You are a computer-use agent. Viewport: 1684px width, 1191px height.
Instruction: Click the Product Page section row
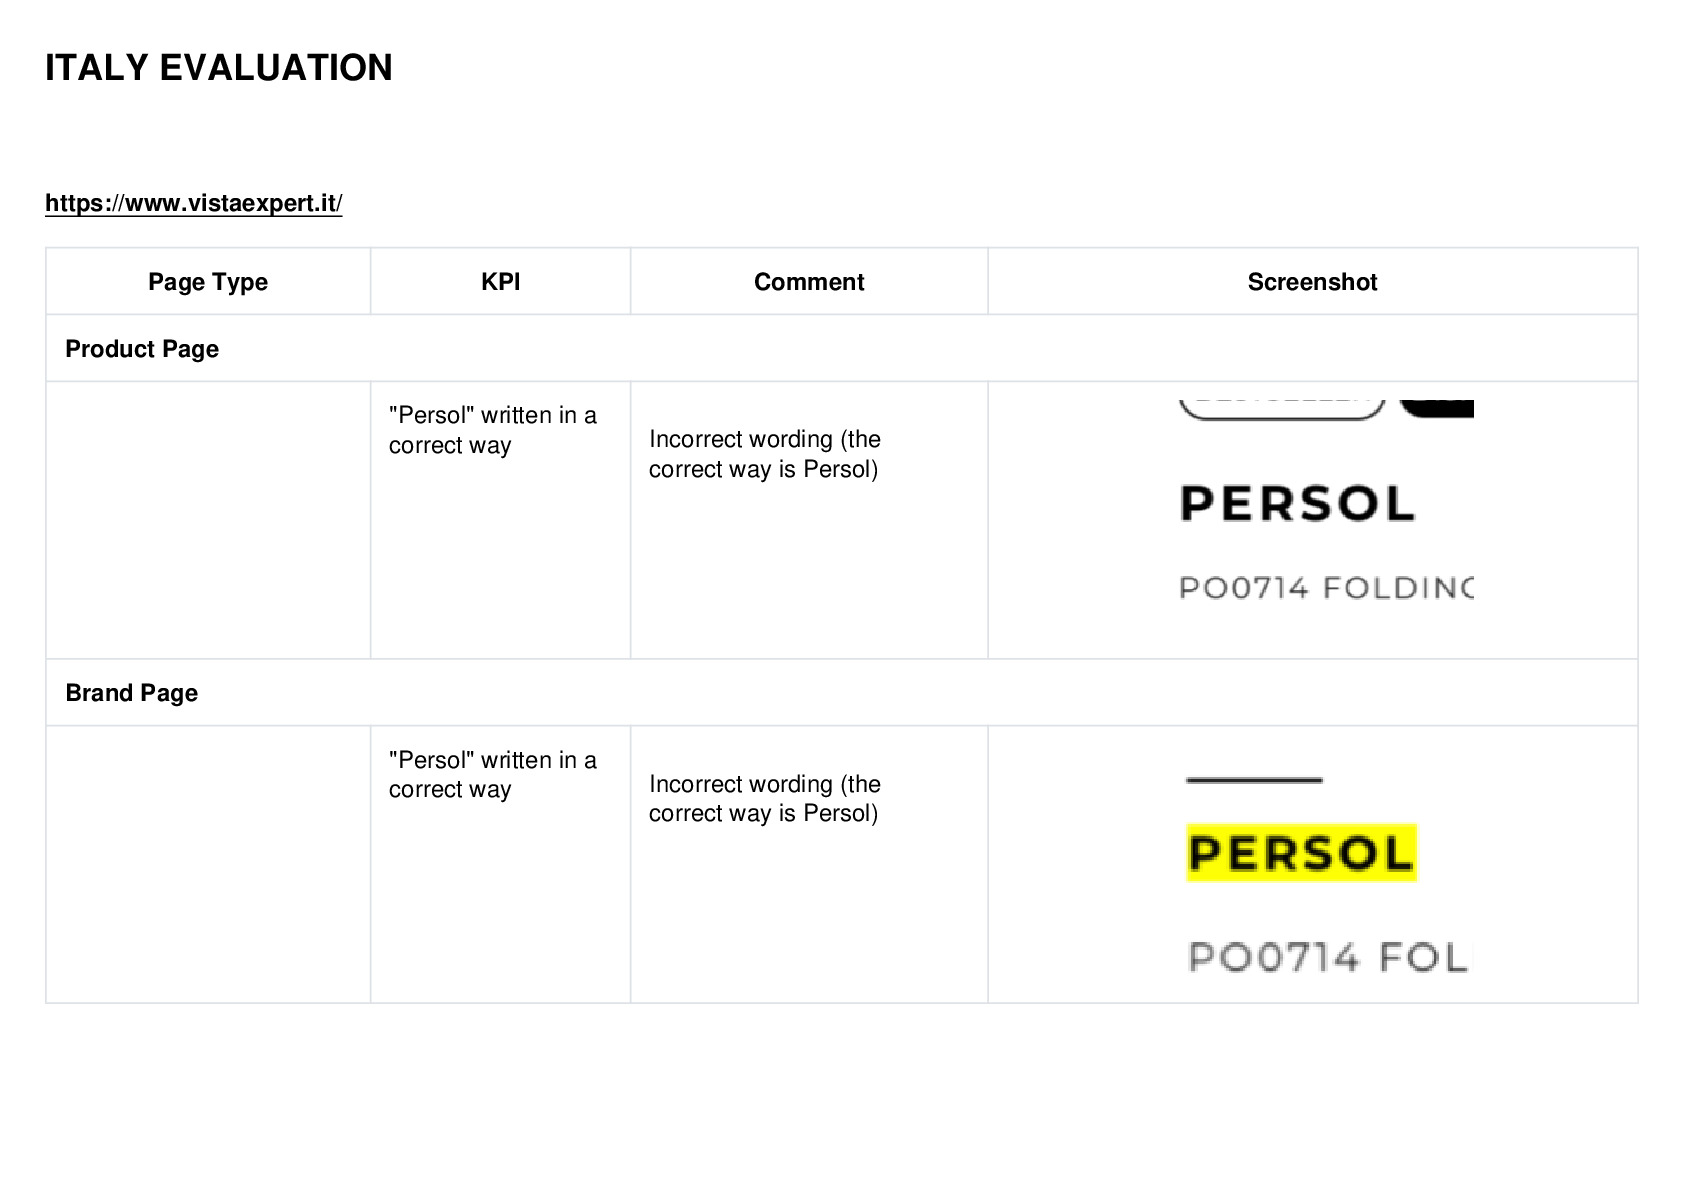coord(842,348)
